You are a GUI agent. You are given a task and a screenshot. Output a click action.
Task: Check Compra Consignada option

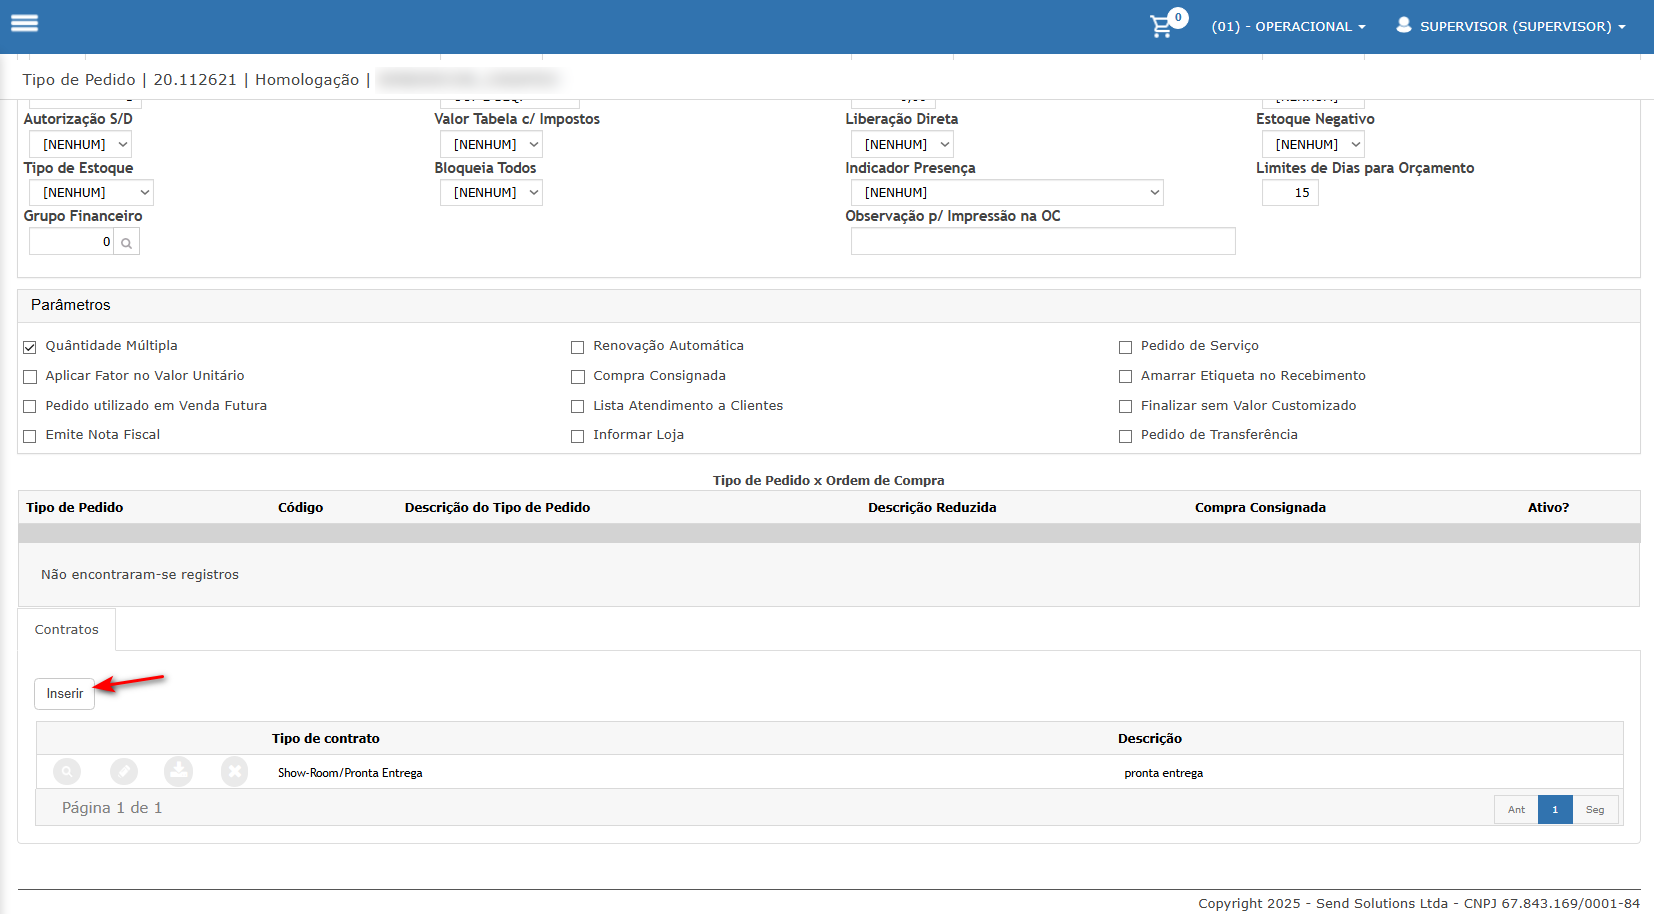[x=577, y=377]
